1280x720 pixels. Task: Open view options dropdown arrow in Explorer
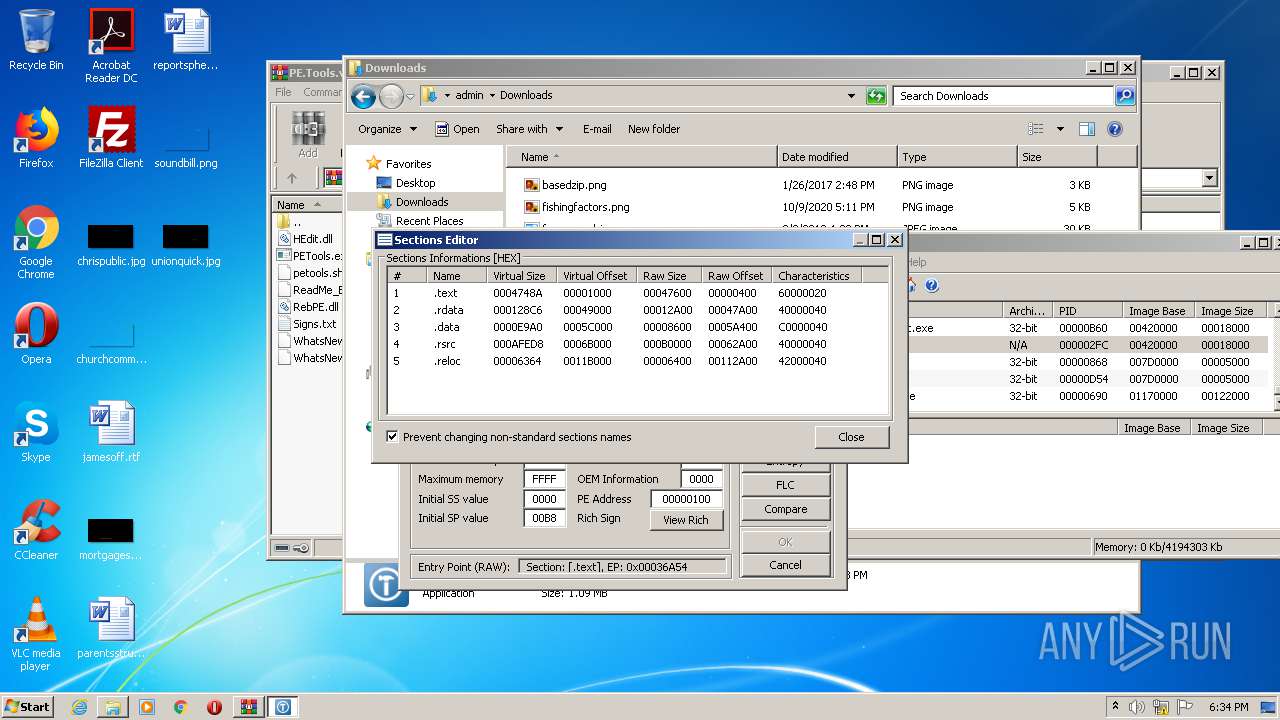pos(1060,129)
